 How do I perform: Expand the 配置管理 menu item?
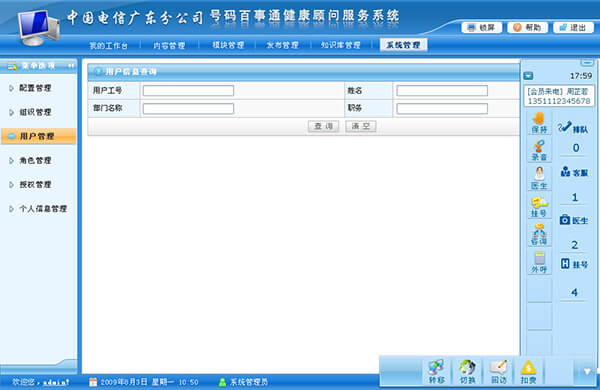35,88
